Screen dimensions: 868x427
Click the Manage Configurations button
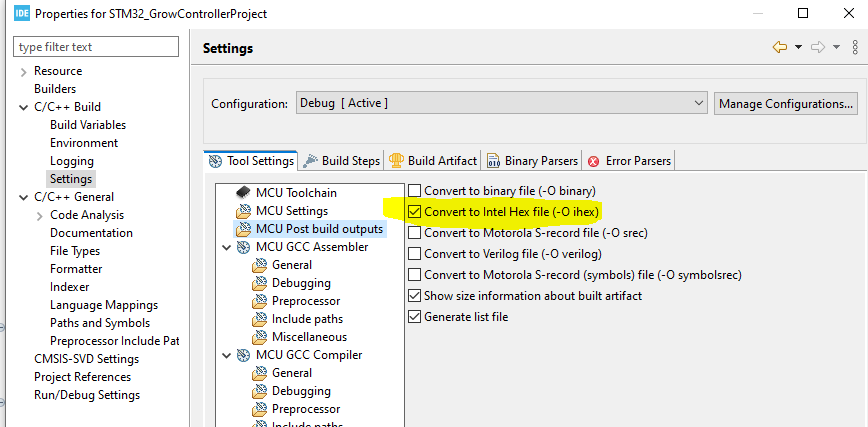786,104
